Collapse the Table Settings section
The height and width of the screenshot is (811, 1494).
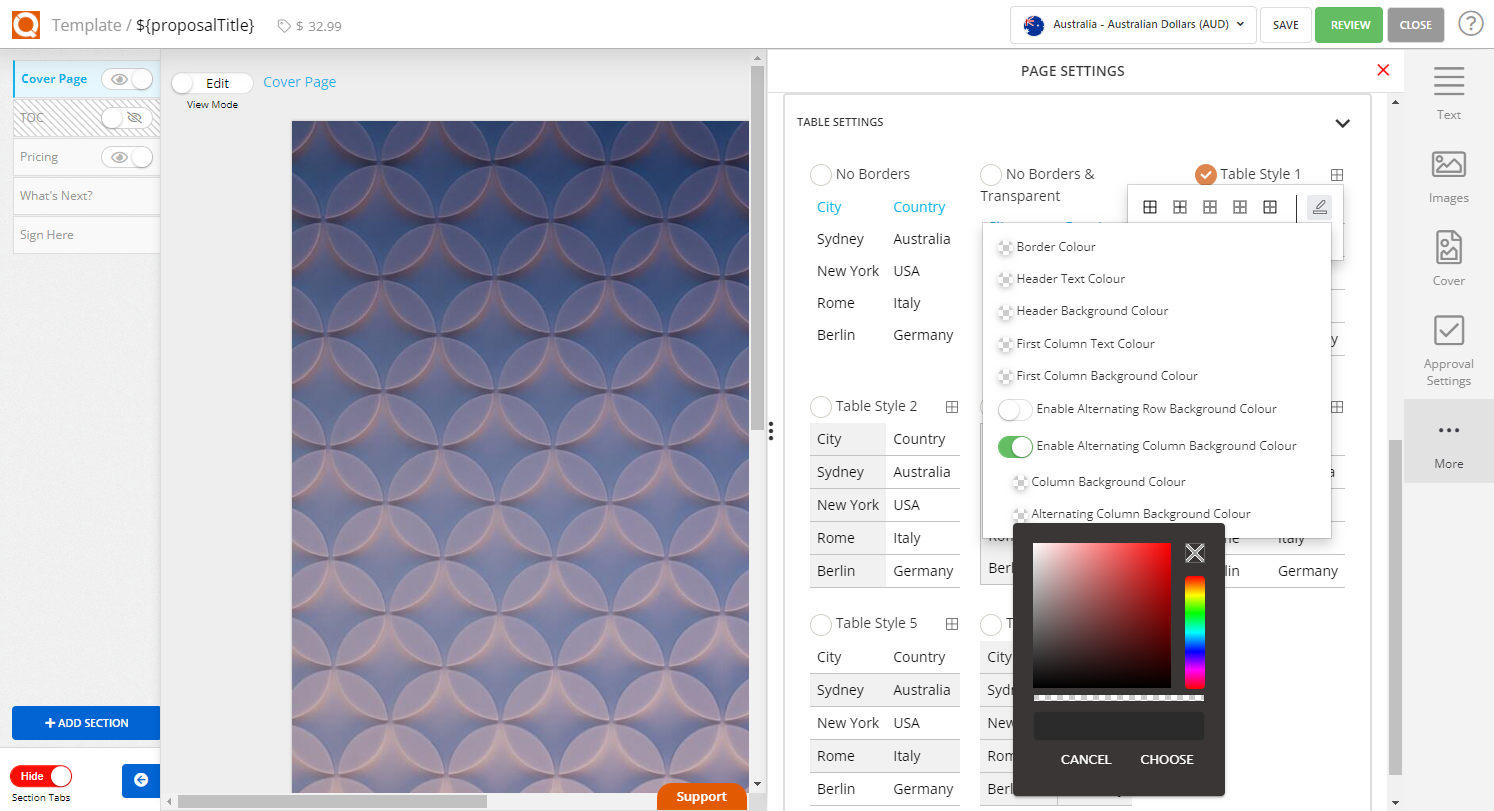(1342, 123)
